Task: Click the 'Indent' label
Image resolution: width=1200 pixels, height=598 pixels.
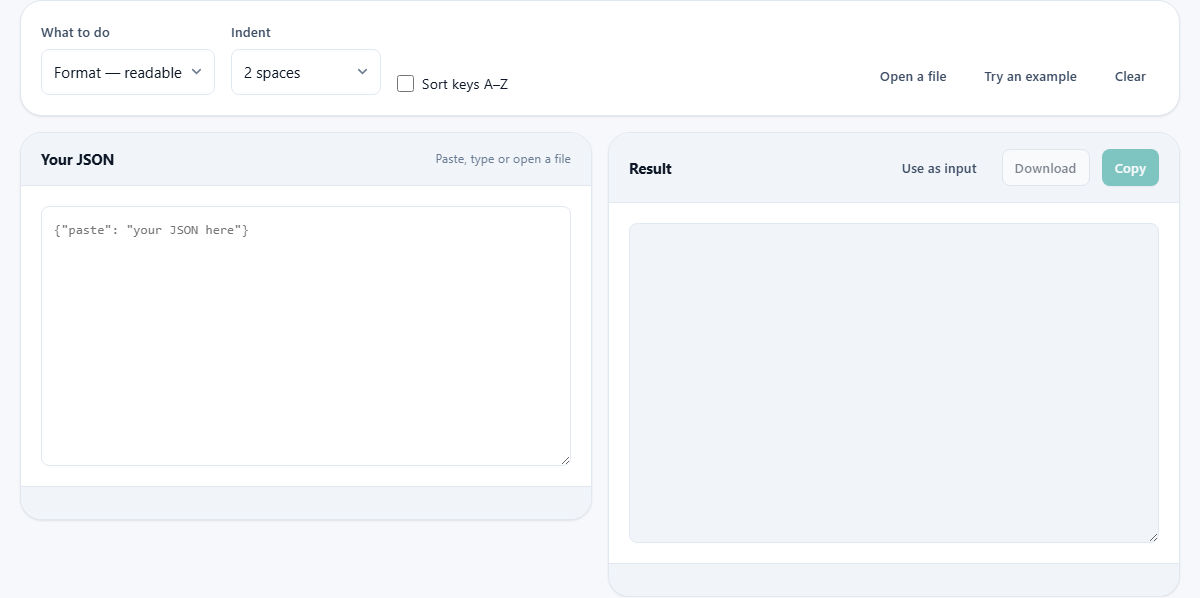Action: tap(251, 32)
